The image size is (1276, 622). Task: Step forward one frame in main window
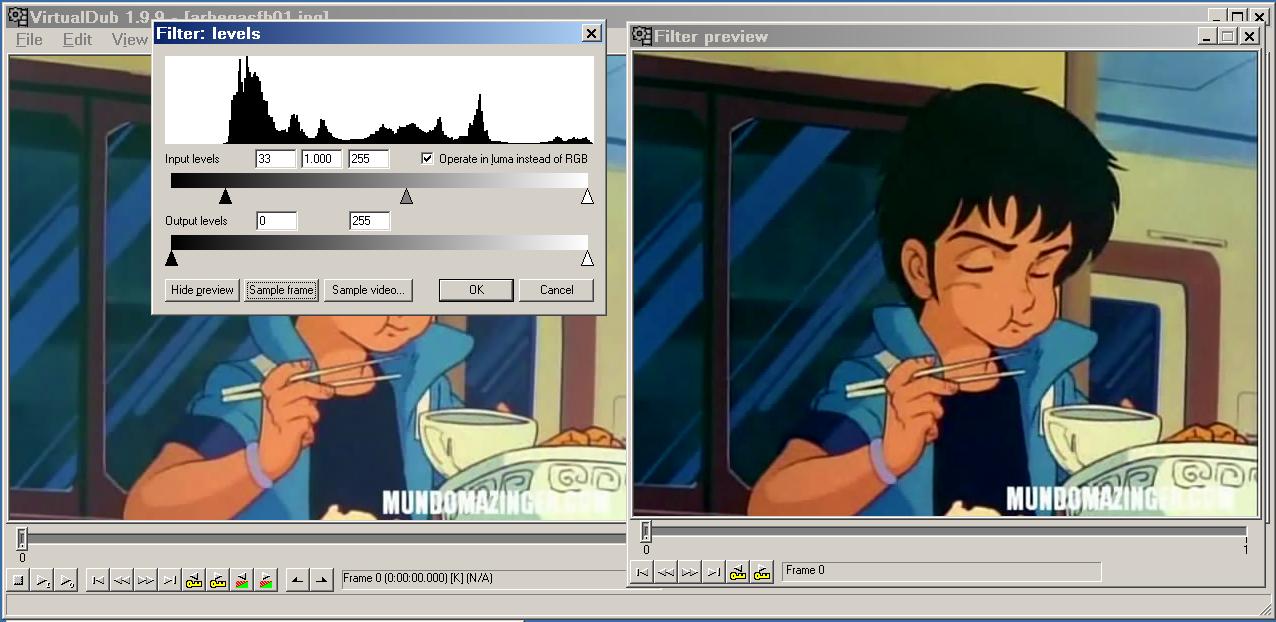[146, 580]
